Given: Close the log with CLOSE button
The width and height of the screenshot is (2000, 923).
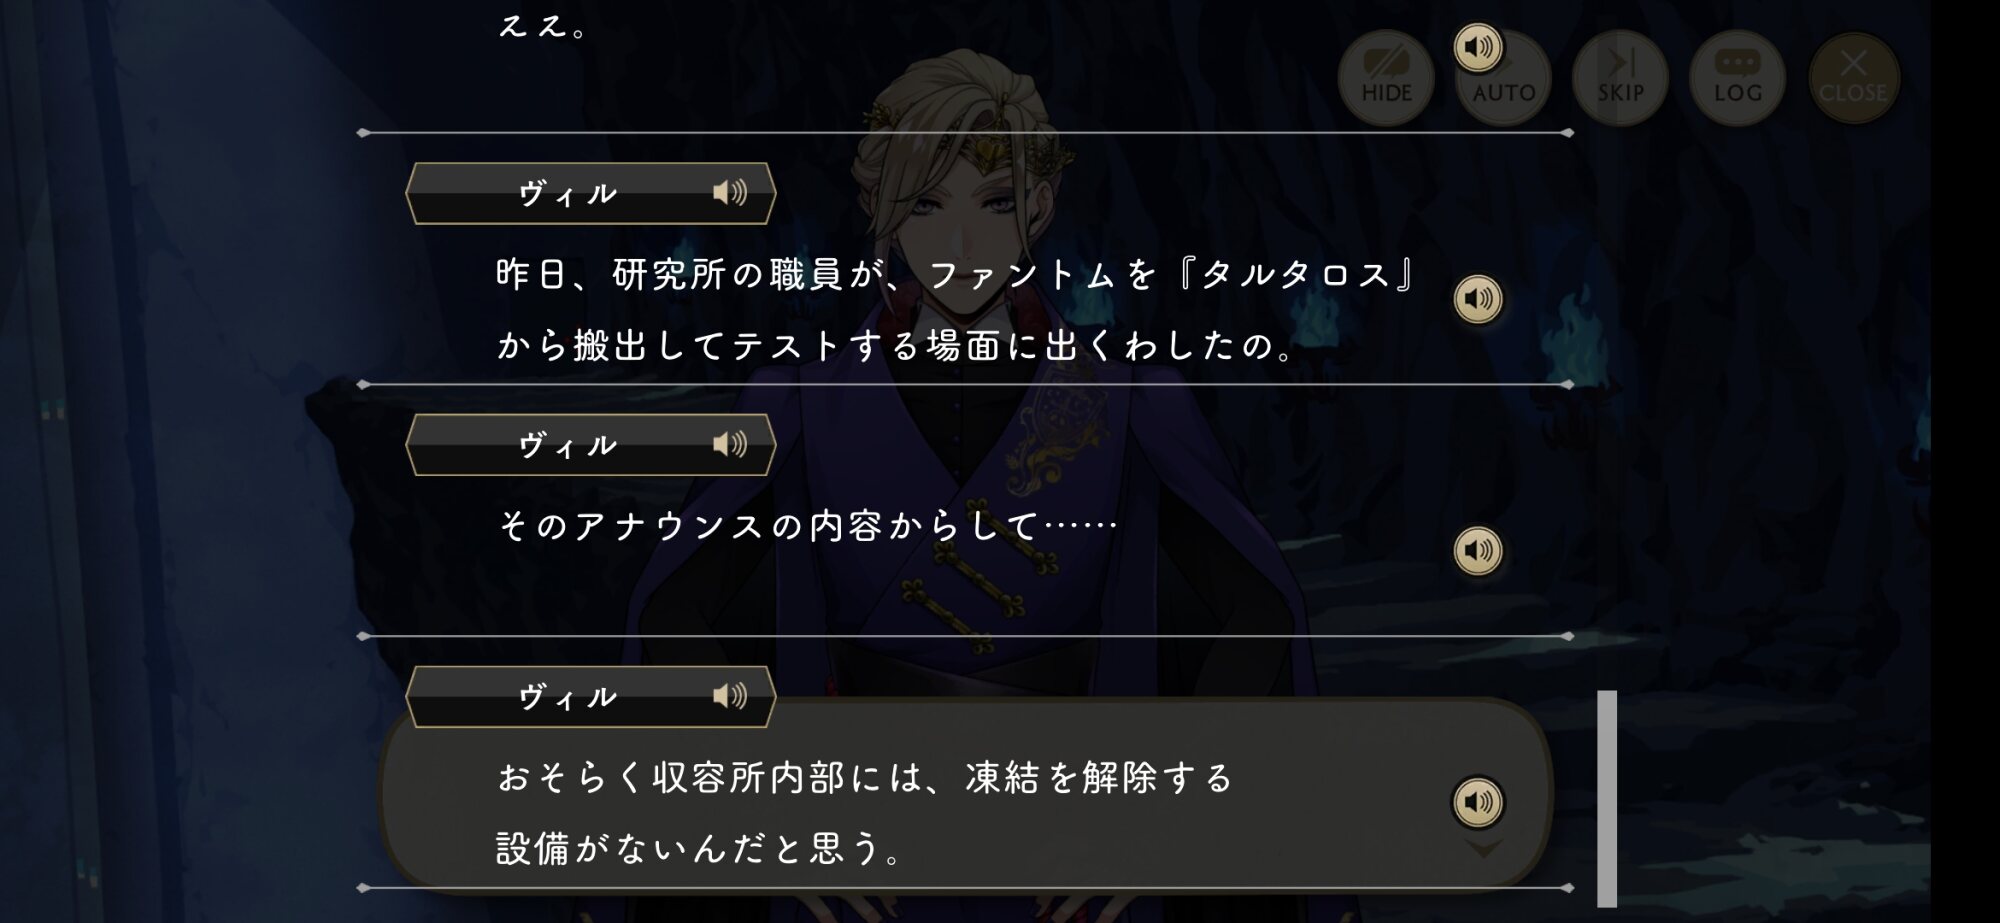Looking at the screenshot, I should click(x=1854, y=78).
